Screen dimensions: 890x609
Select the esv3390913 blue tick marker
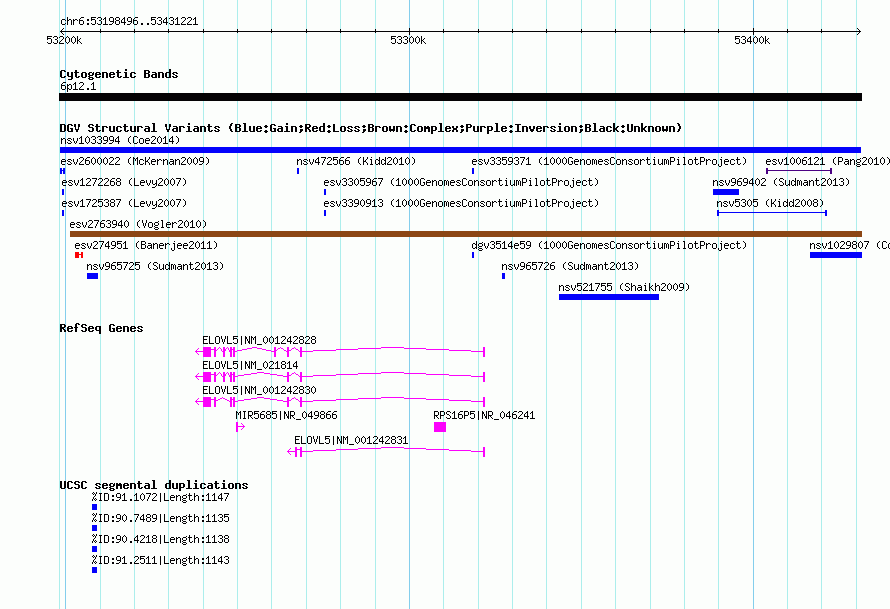(325, 213)
